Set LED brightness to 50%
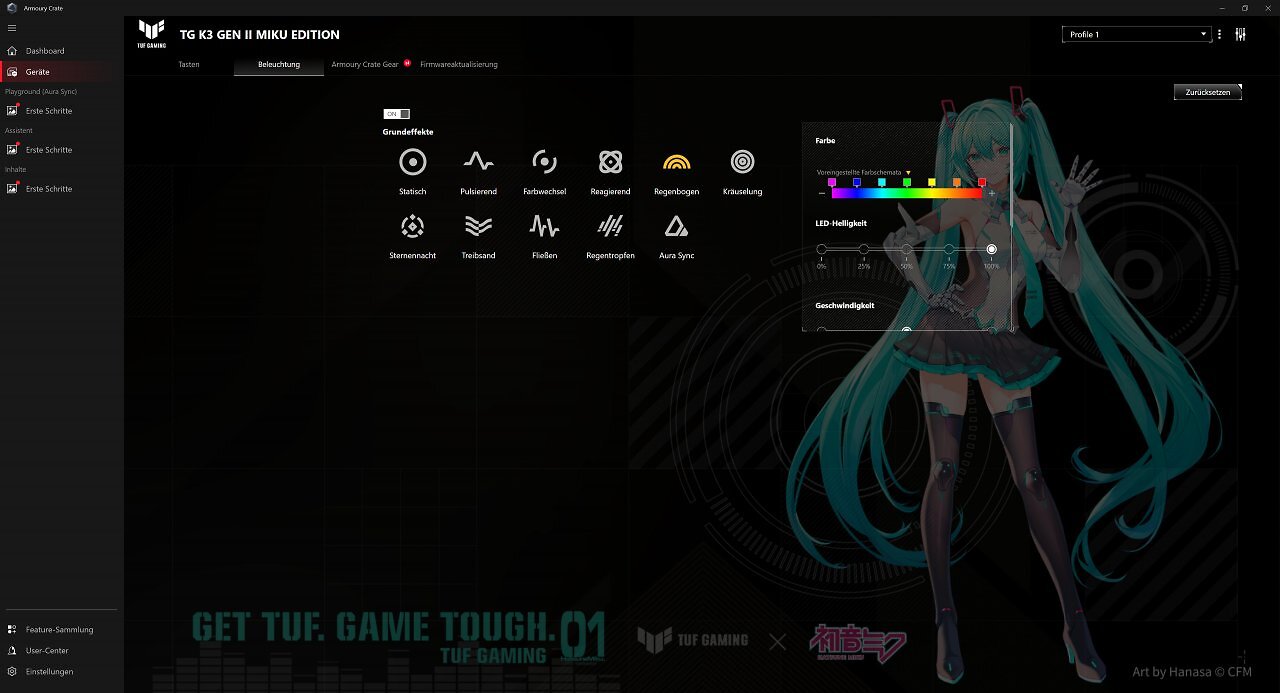Viewport: 1280px width, 693px height. pos(906,249)
